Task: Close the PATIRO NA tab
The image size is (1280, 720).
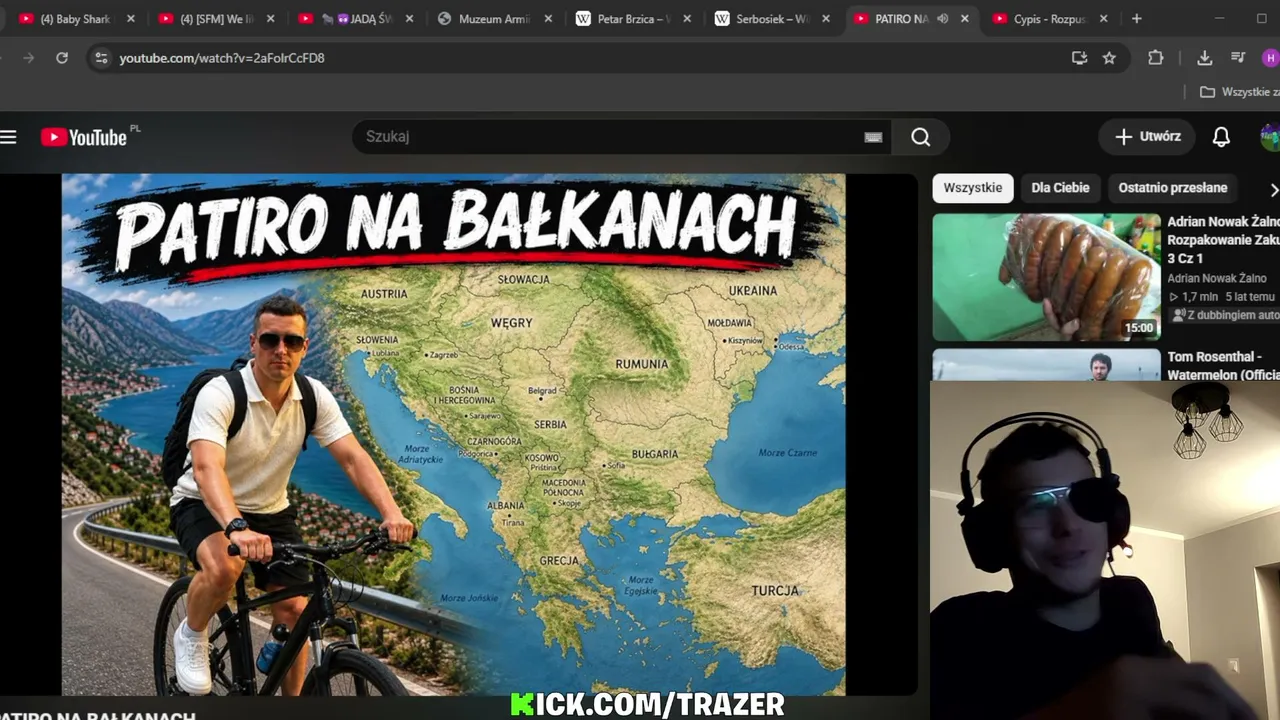Action: click(964, 19)
